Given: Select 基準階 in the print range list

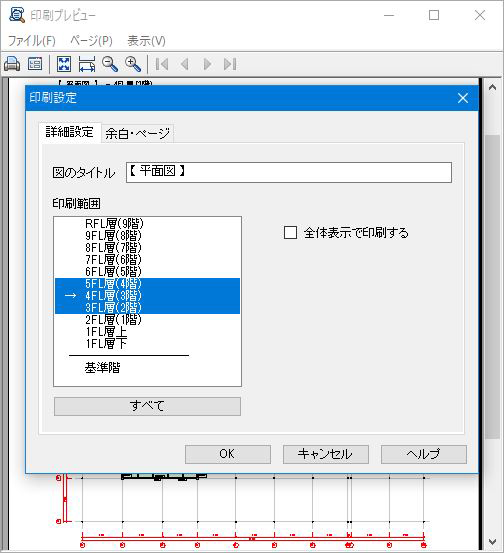Looking at the screenshot, I should [147, 368].
